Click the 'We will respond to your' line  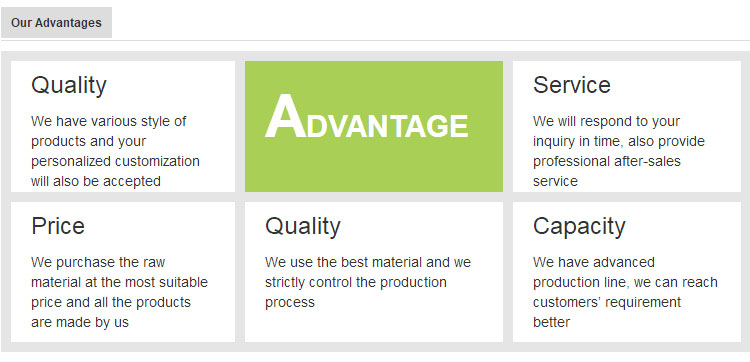pyautogui.click(x=606, y=121)
